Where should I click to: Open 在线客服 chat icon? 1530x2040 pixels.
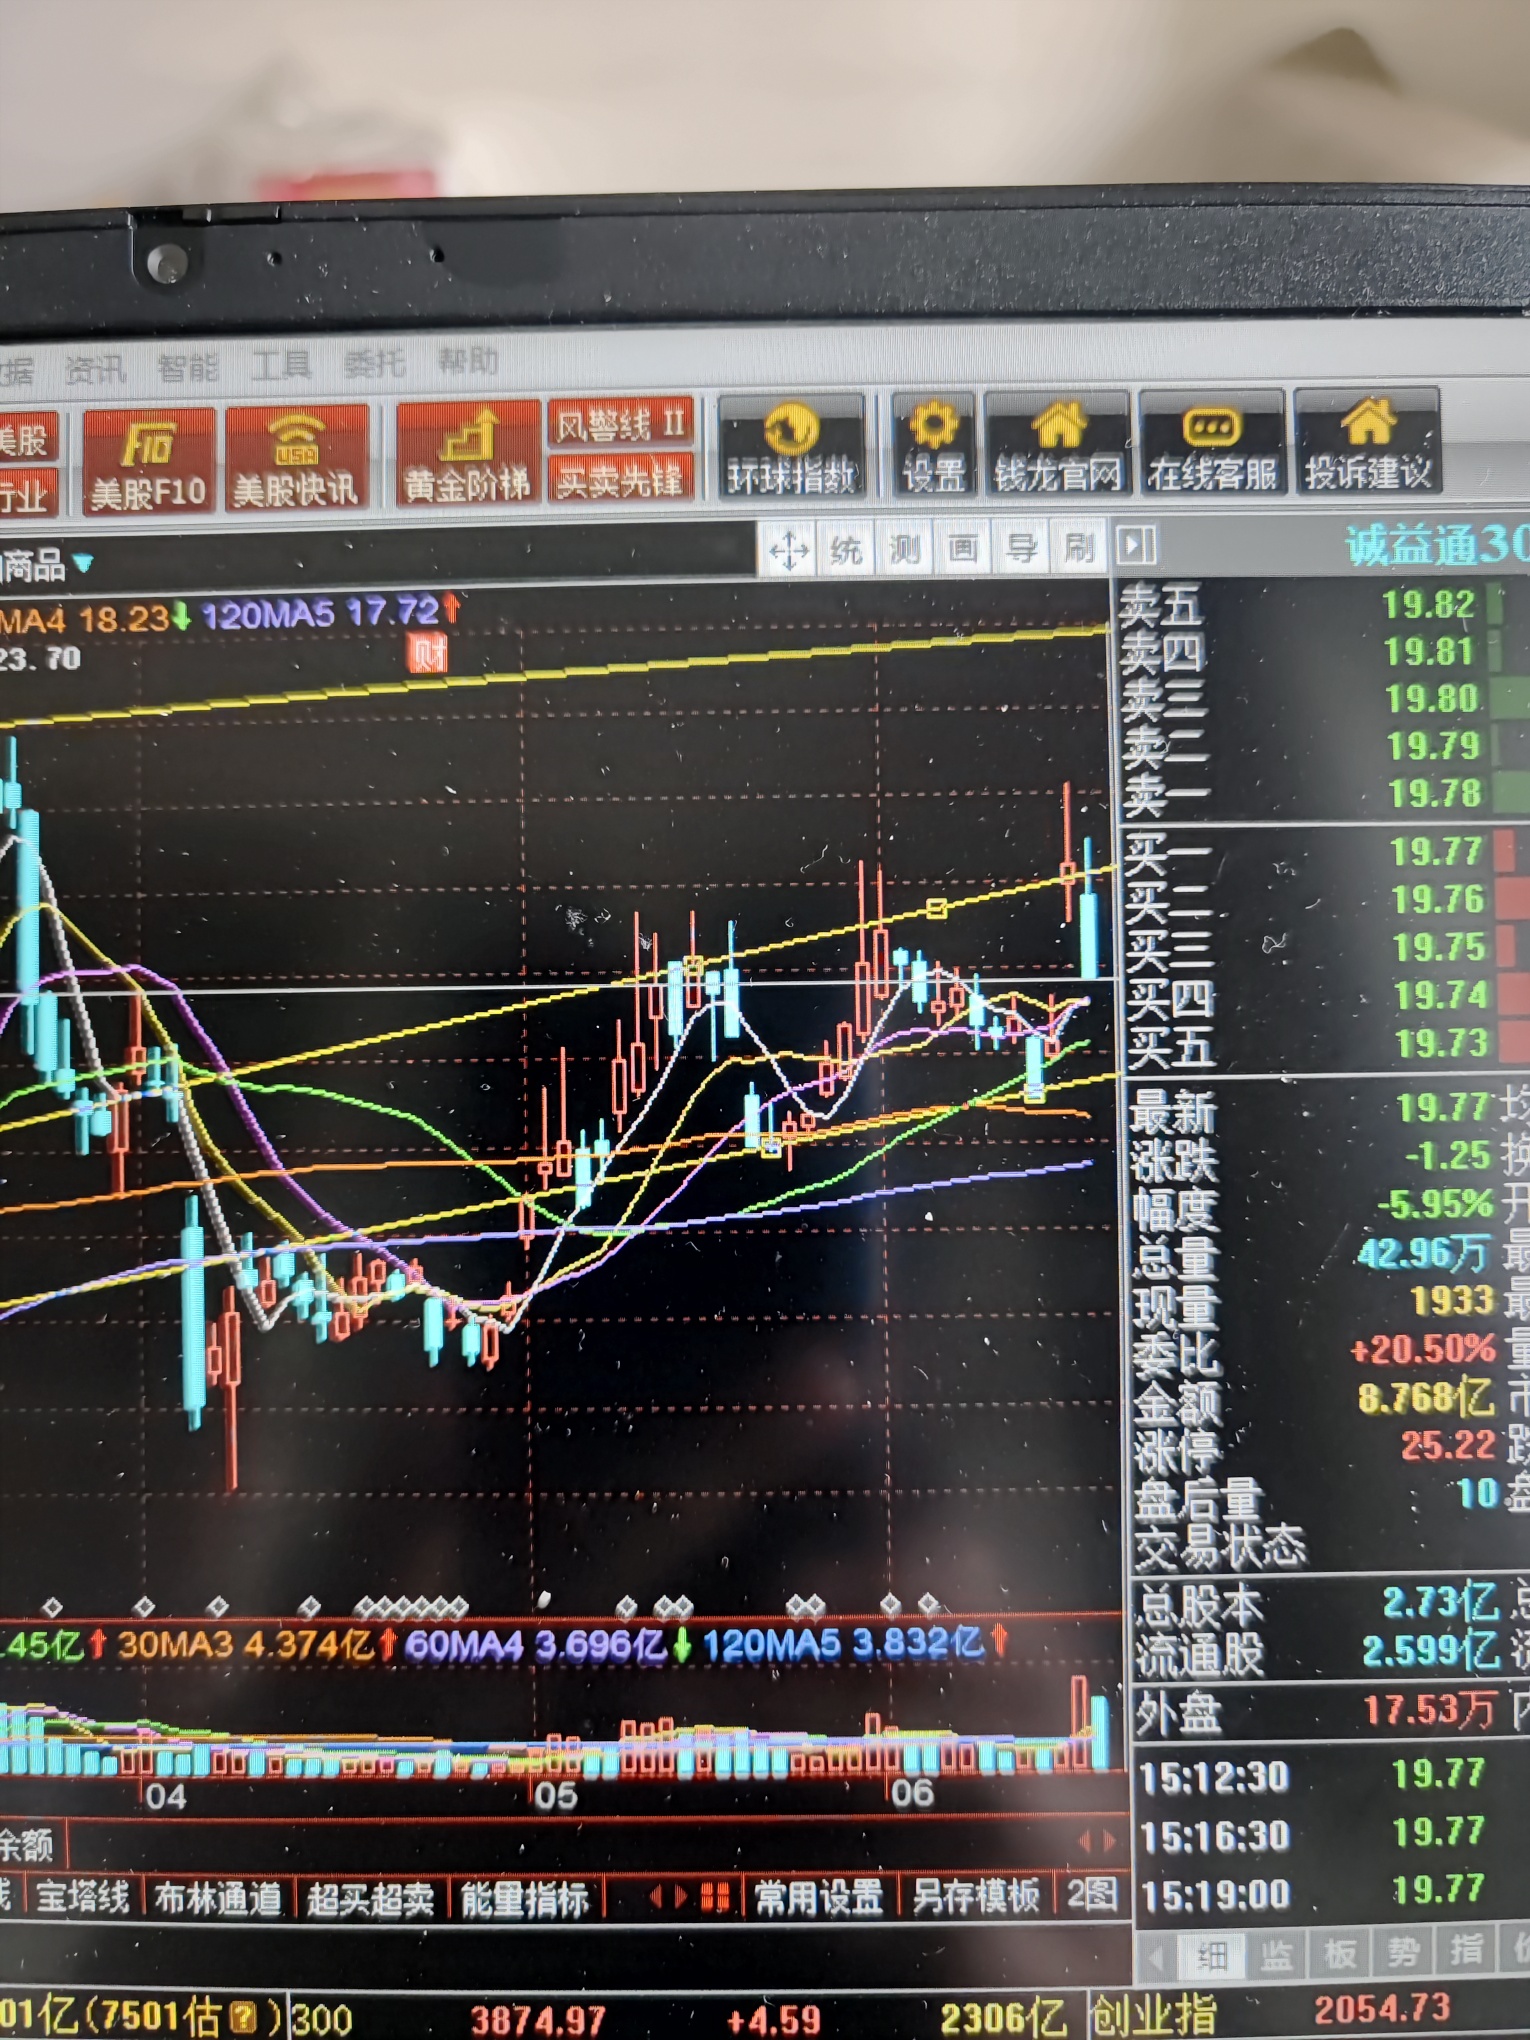coord(1212,442)
